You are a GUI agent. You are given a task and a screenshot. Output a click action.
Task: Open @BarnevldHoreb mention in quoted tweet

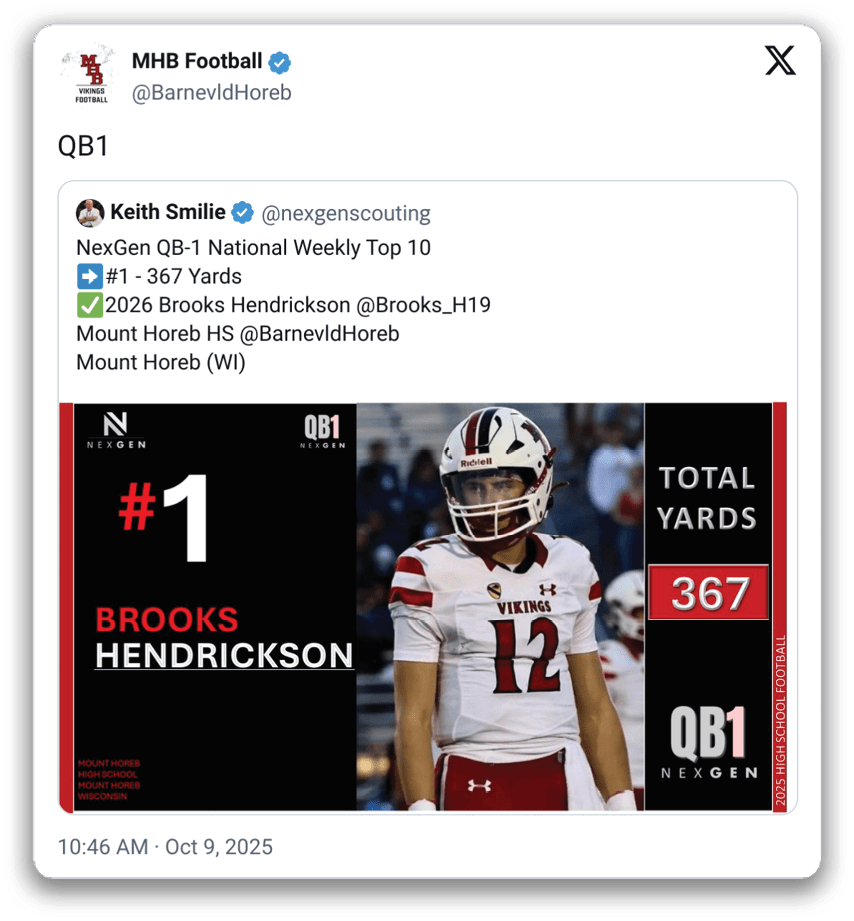[x=320, y=334]
